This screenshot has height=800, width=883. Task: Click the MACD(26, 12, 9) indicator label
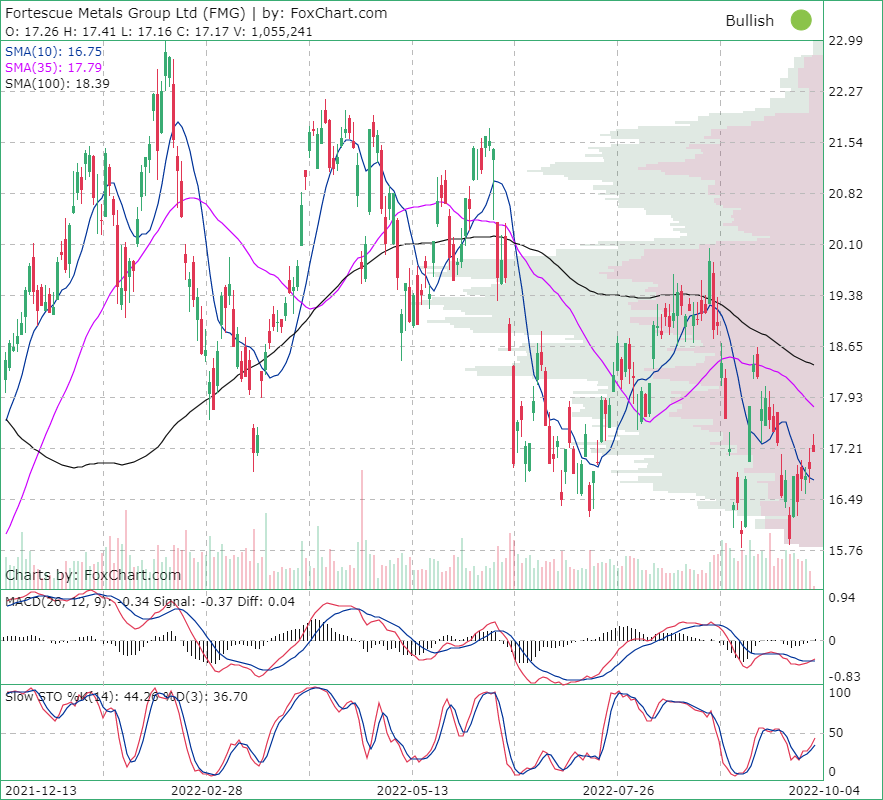pos(53,601)
